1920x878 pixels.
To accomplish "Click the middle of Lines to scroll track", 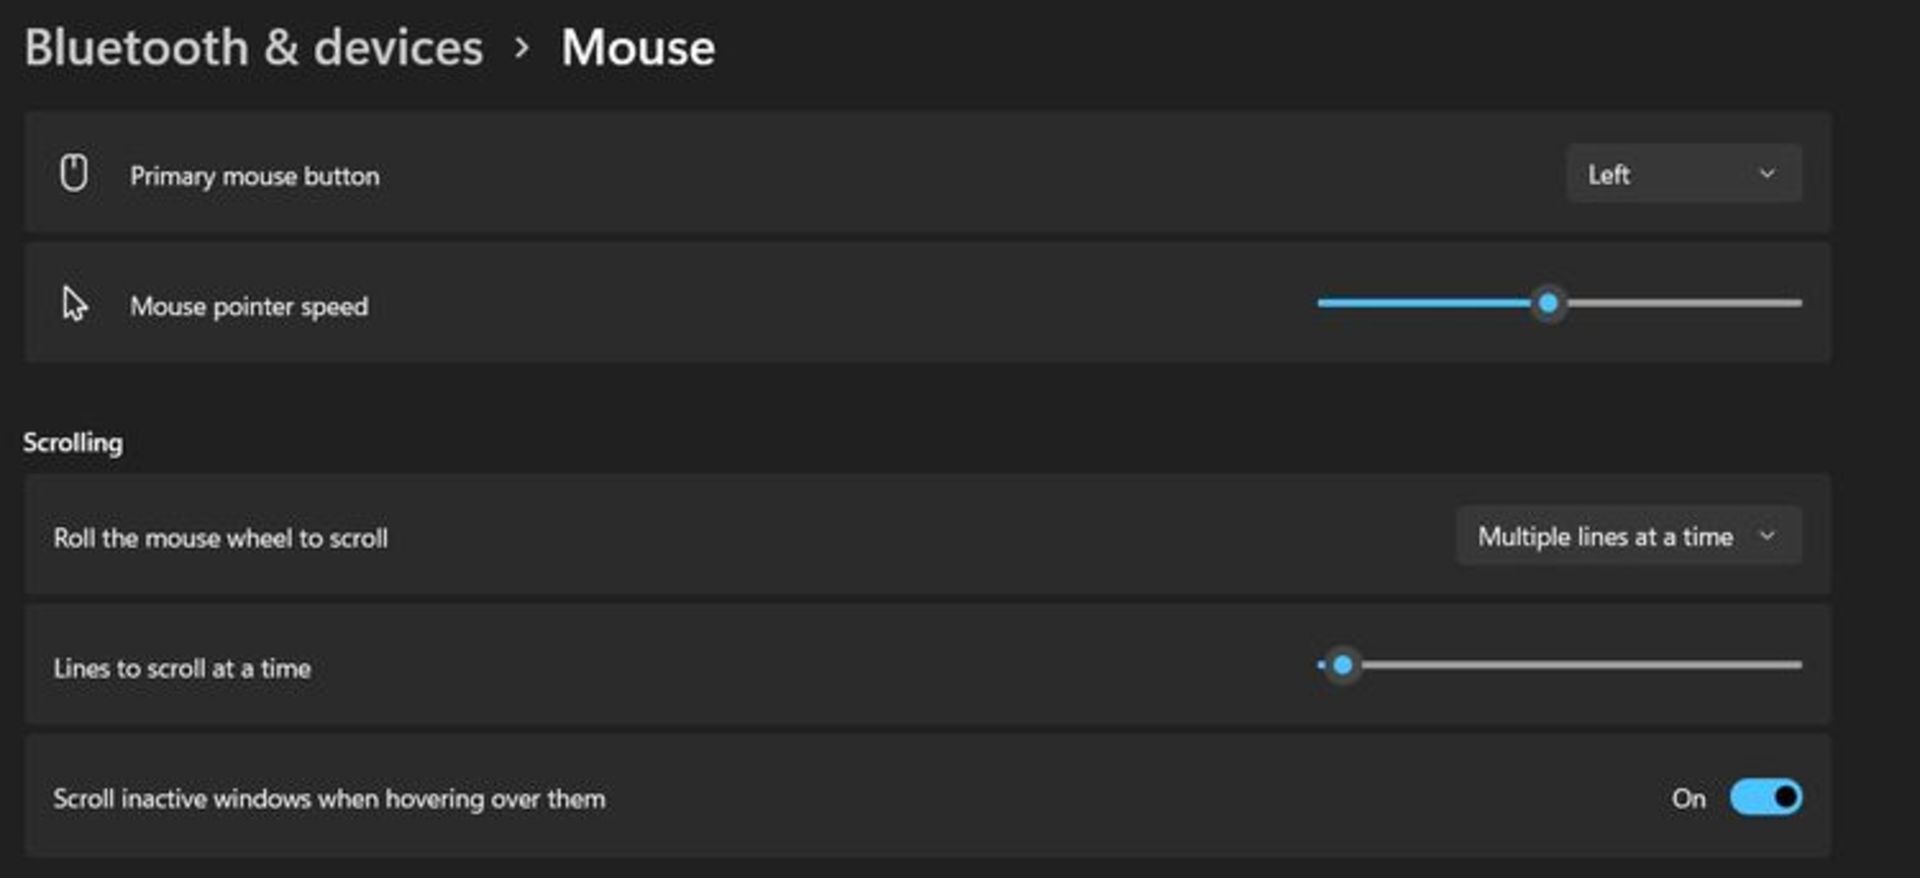I will coord(1560,665).
